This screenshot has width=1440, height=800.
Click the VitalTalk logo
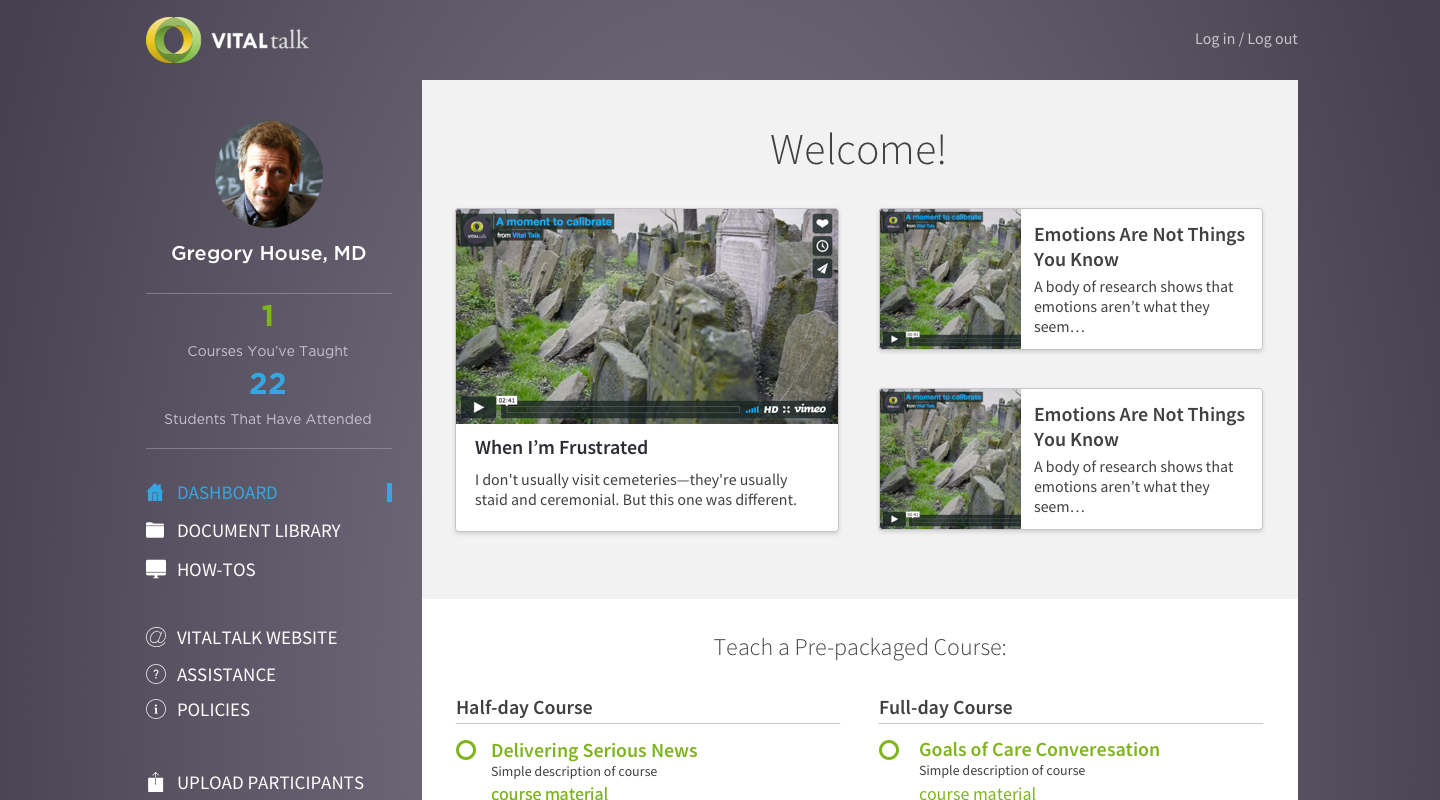tap(227, 40)
